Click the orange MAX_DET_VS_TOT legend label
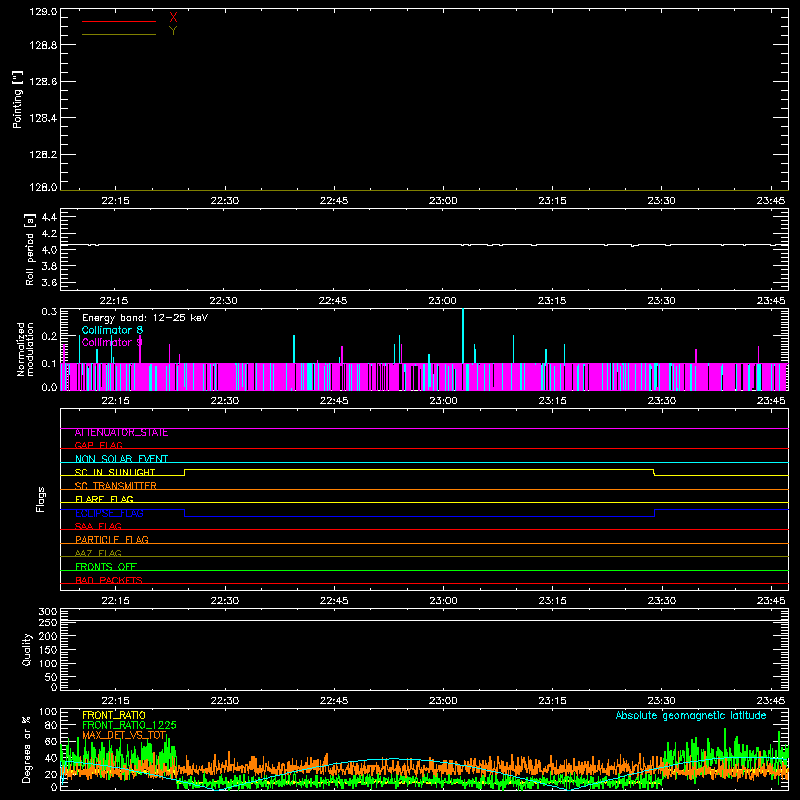The width and height of the screenshot is (800, 800). pyautogui.click(x=124, y=735)
